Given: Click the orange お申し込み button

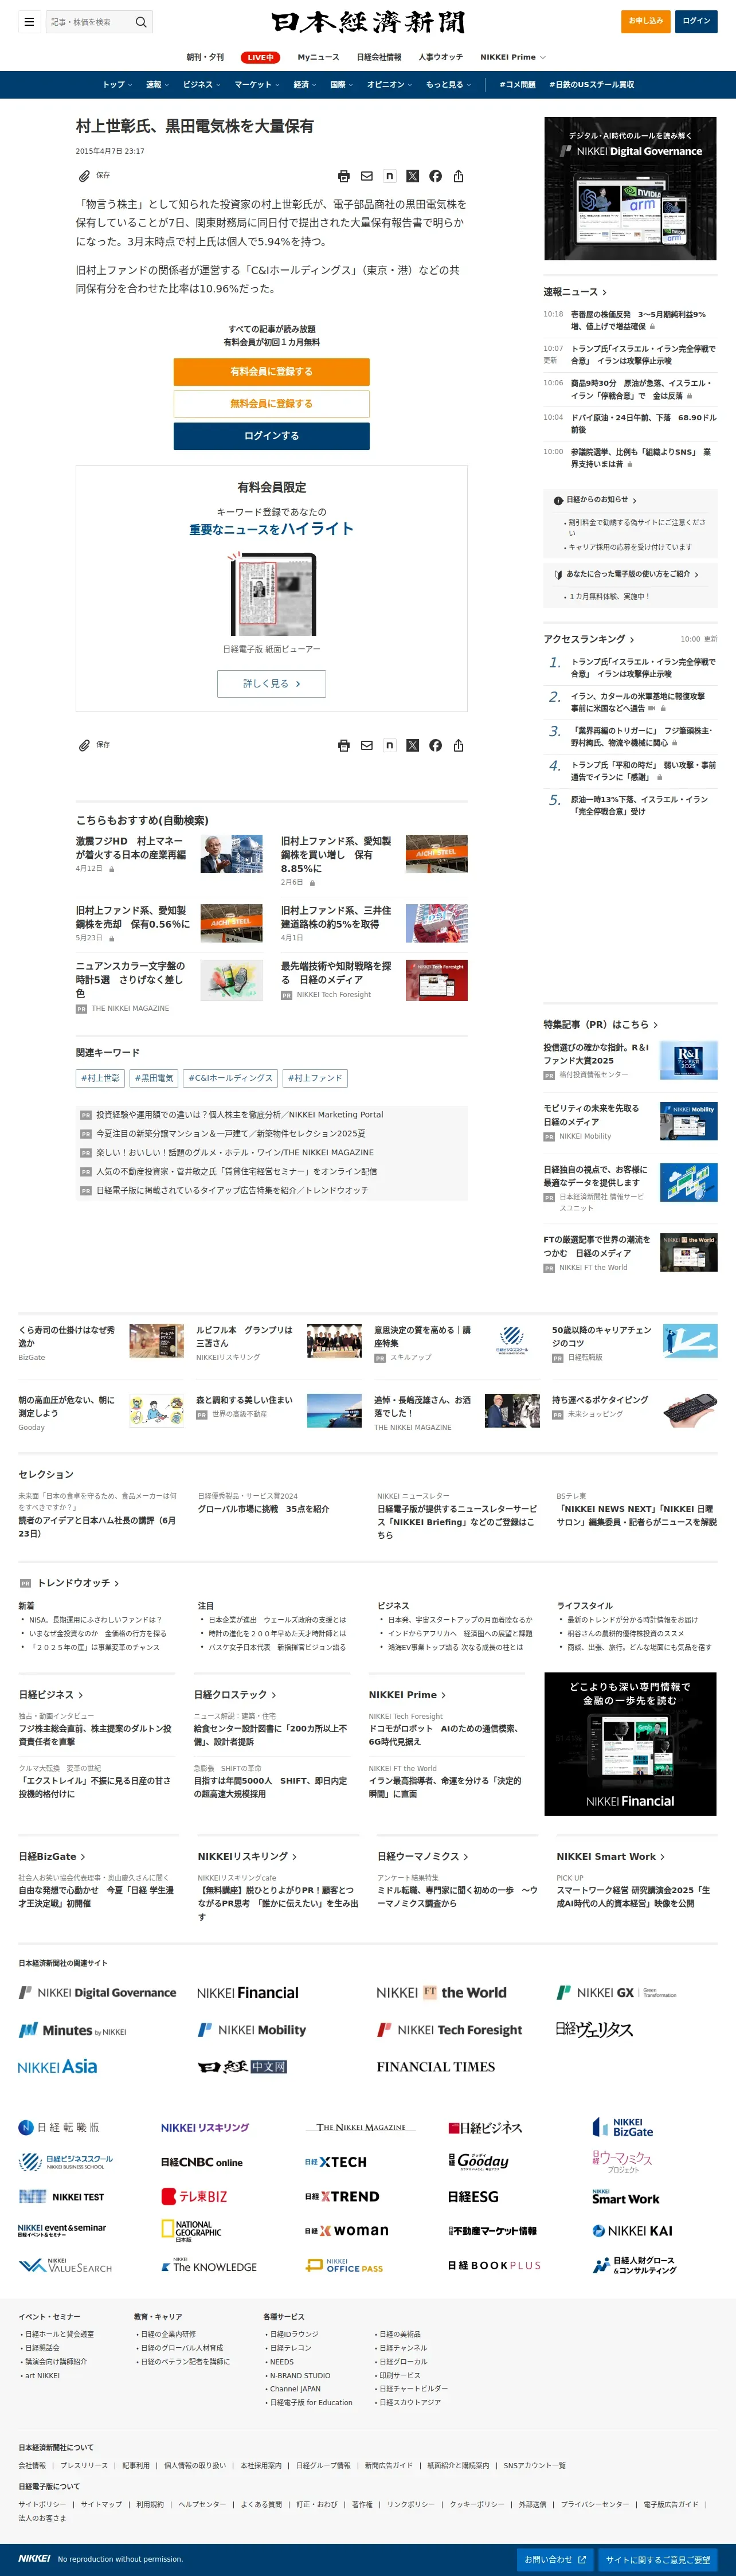Looking at the screenshot, I should click(x=645, y=21).
